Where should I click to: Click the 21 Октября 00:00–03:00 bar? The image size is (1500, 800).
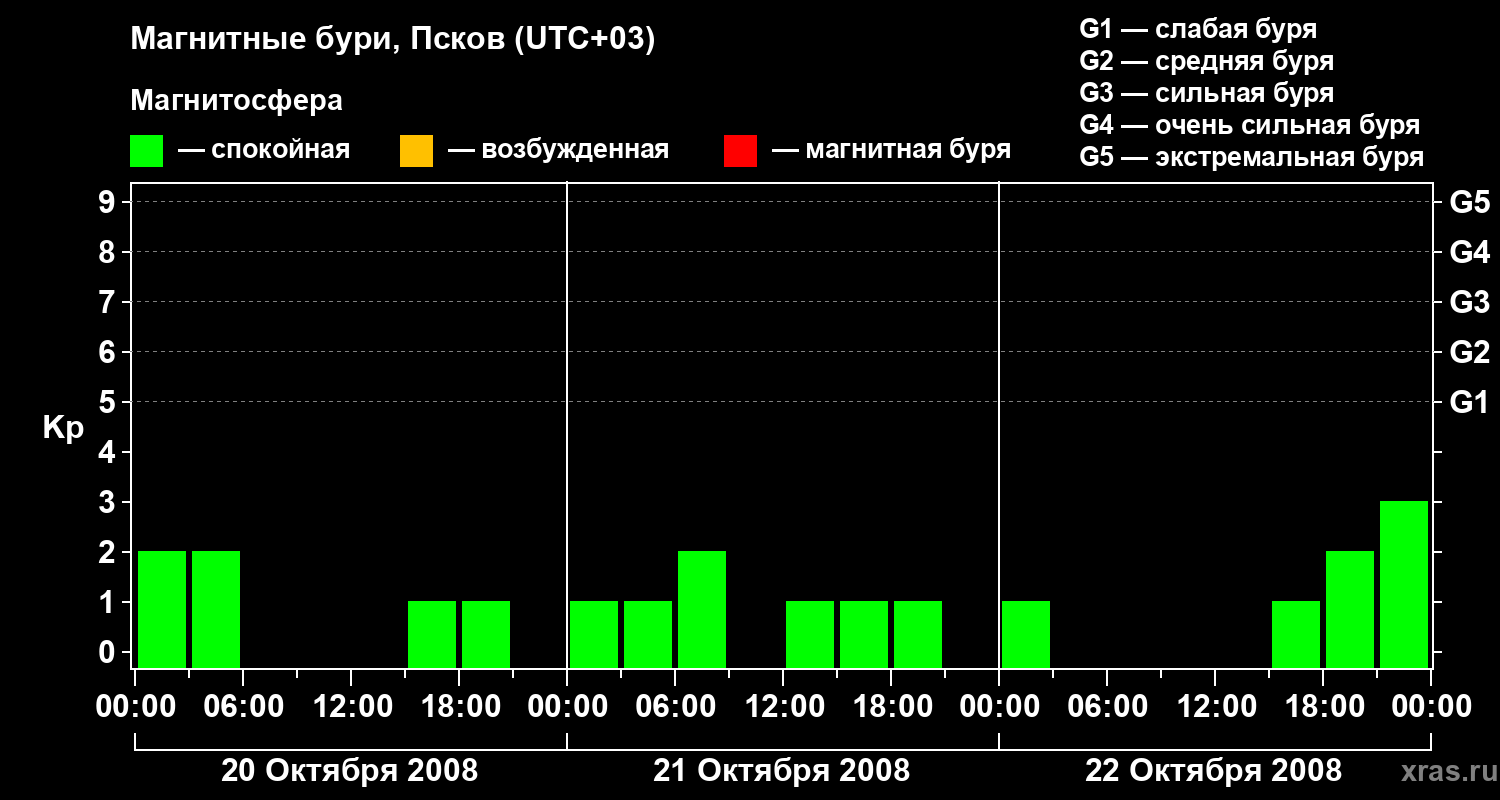pyautogui.click(x=594, y=634)
